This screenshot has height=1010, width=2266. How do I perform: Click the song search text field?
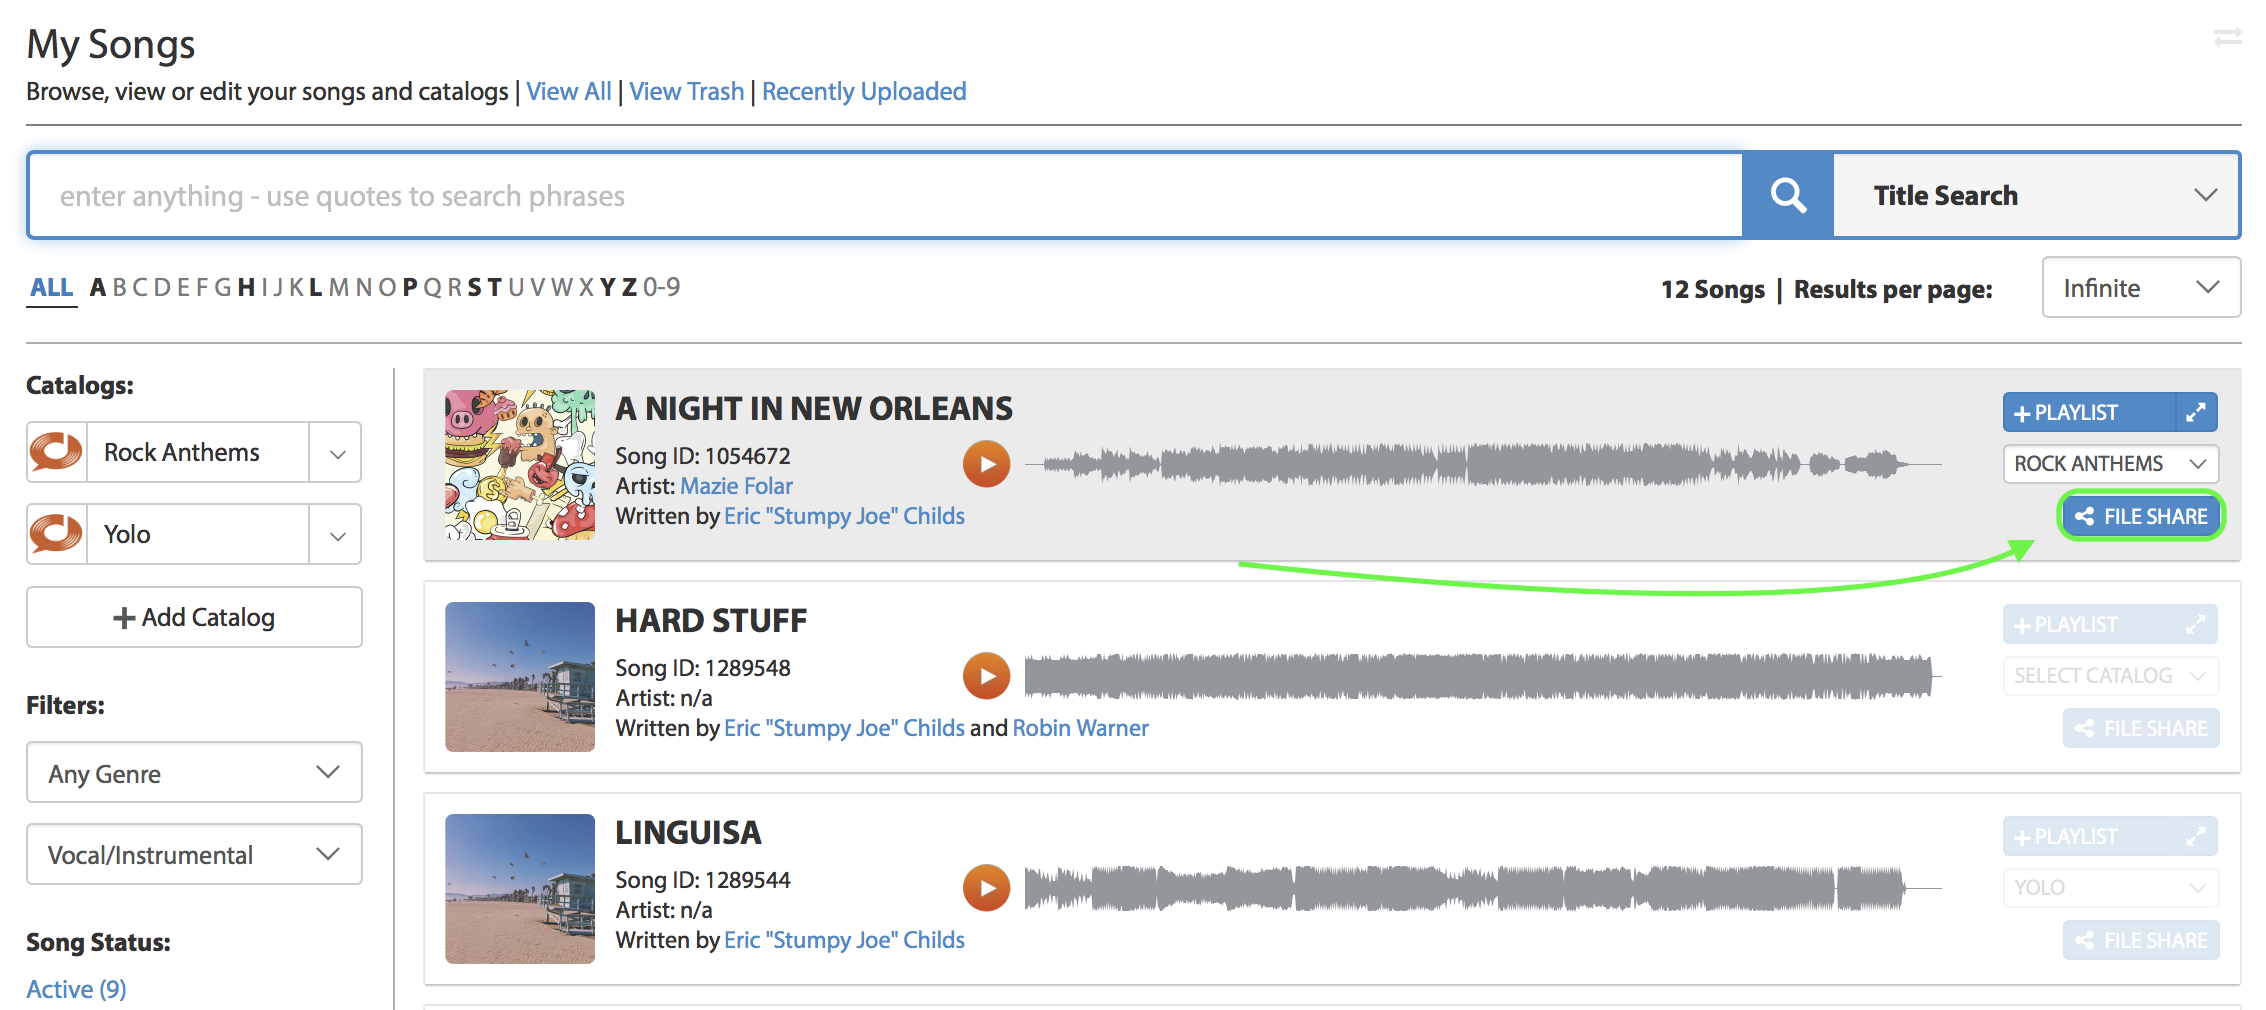pos(886,195)
